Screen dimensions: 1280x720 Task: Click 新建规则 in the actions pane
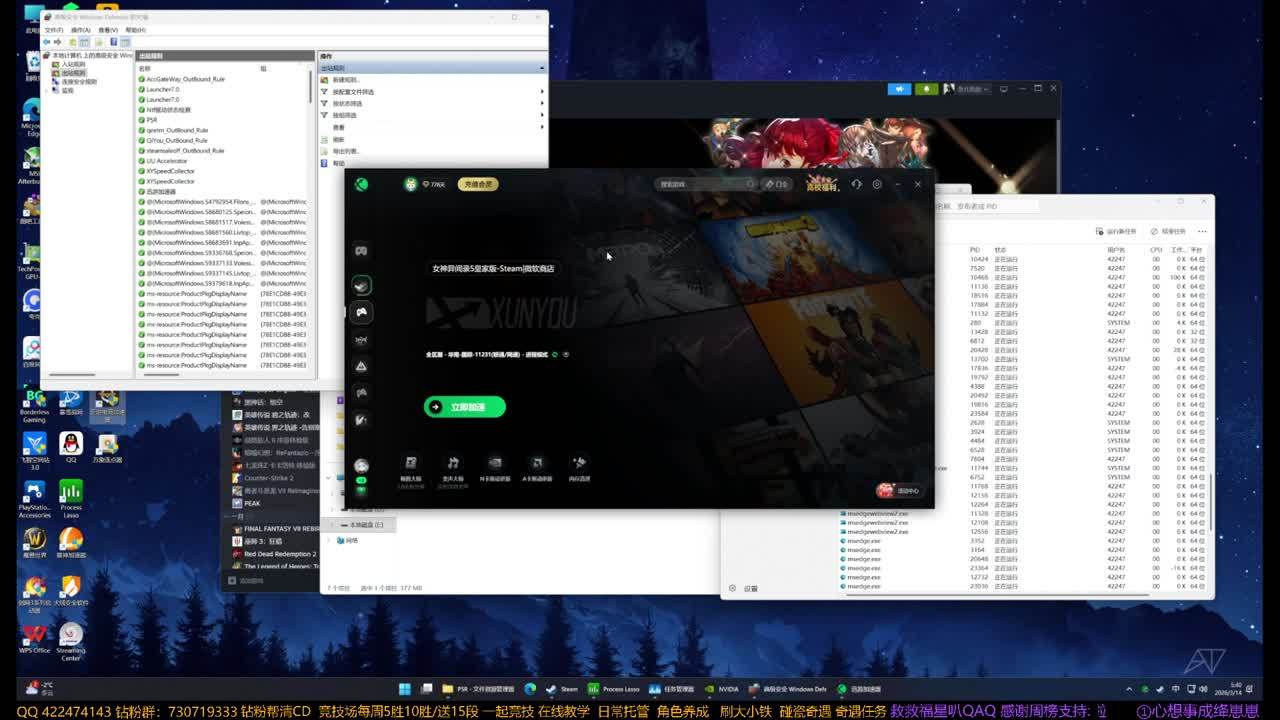point(345,80)
